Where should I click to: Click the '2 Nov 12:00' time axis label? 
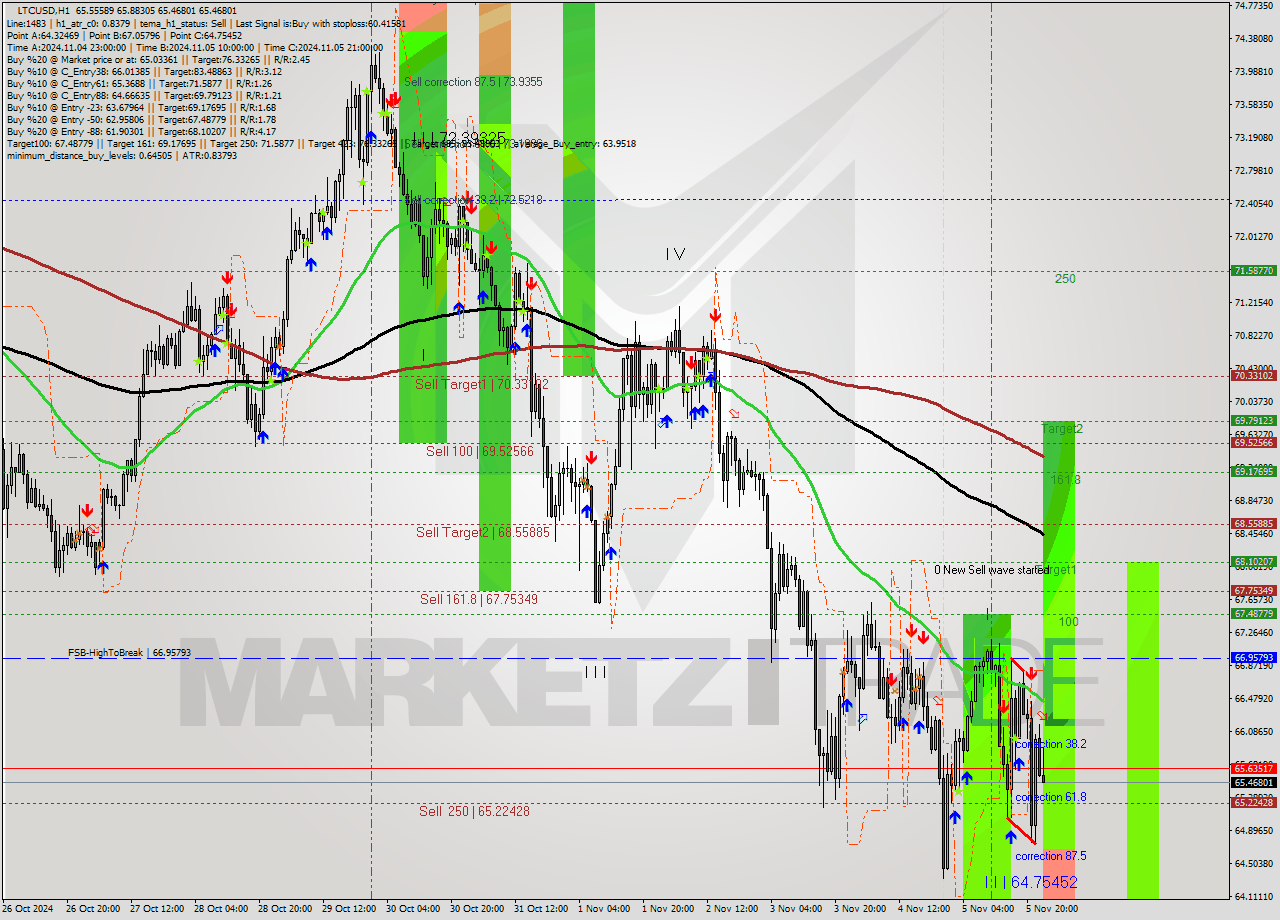pos(731,909)
